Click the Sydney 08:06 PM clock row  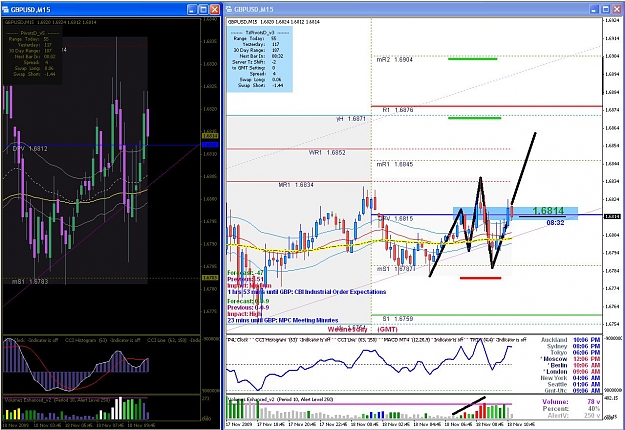[573, 346]
